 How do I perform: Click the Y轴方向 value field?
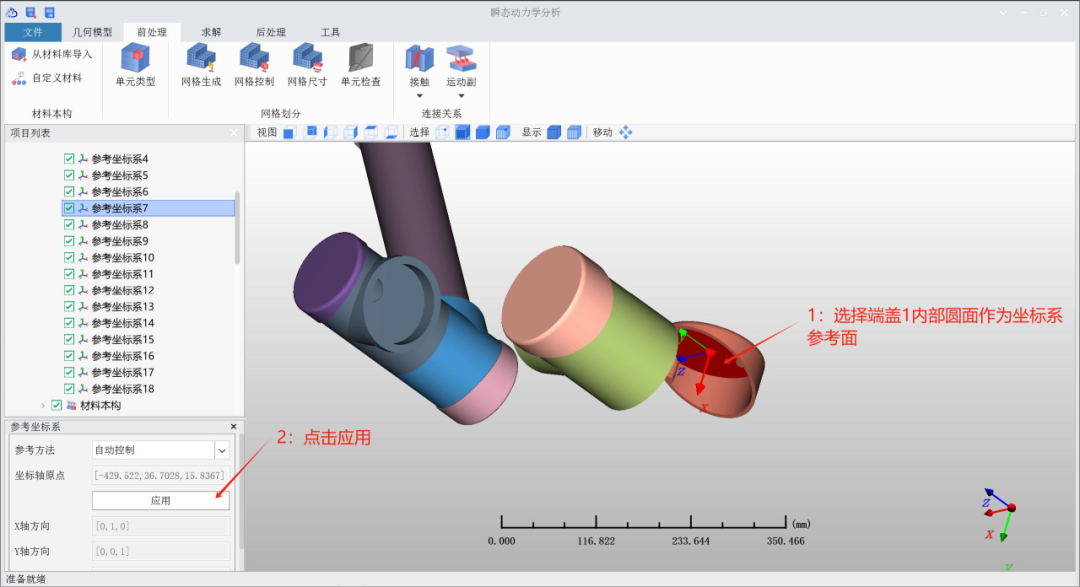[x=160, y=551]
